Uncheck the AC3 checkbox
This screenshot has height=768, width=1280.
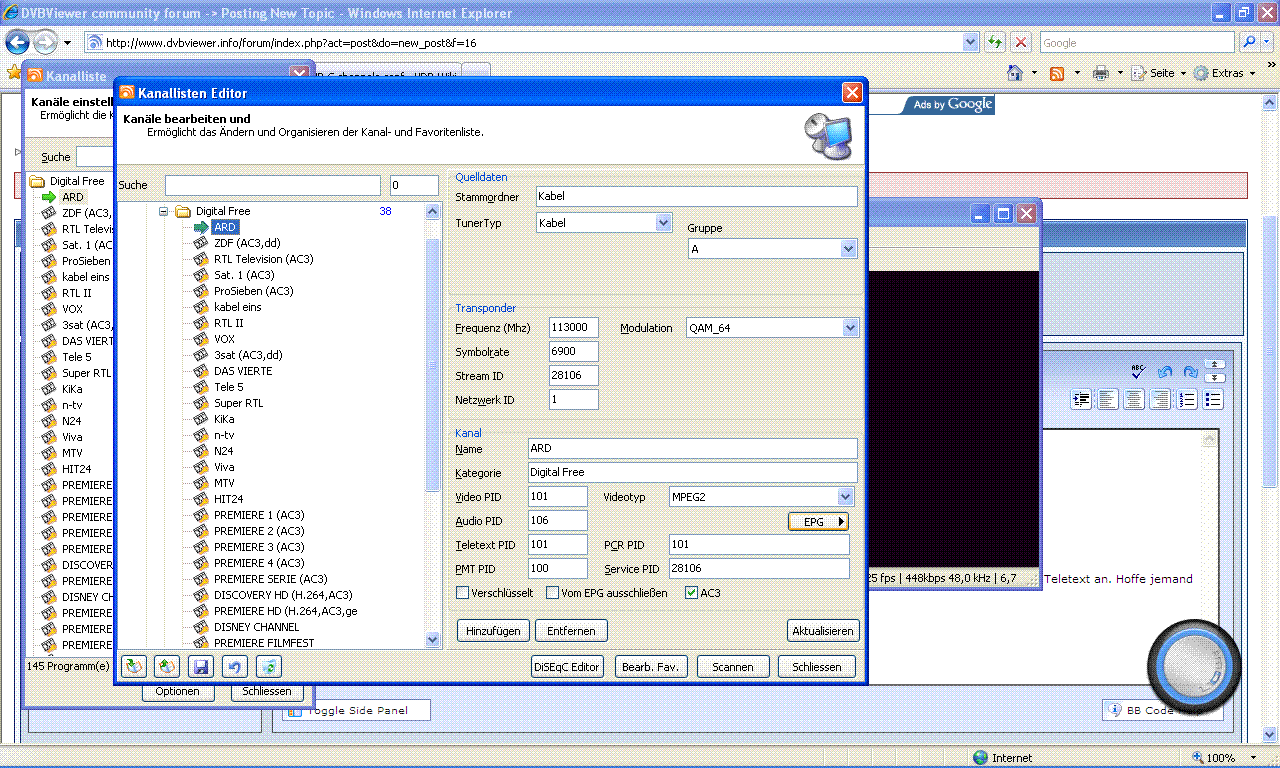691,593
